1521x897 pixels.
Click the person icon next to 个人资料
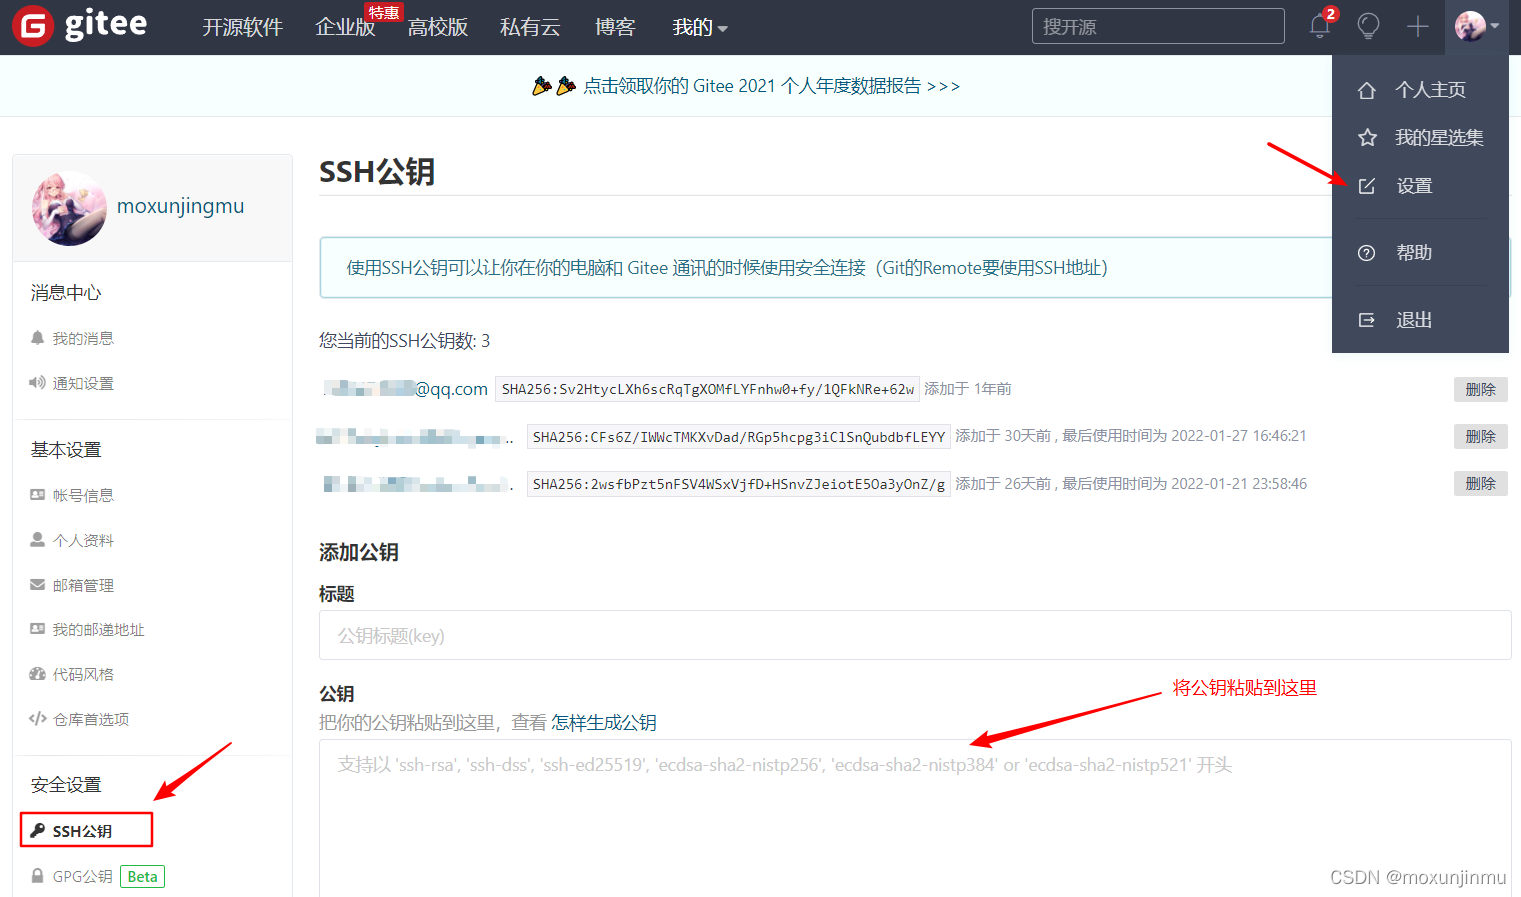tap(38, 540)
